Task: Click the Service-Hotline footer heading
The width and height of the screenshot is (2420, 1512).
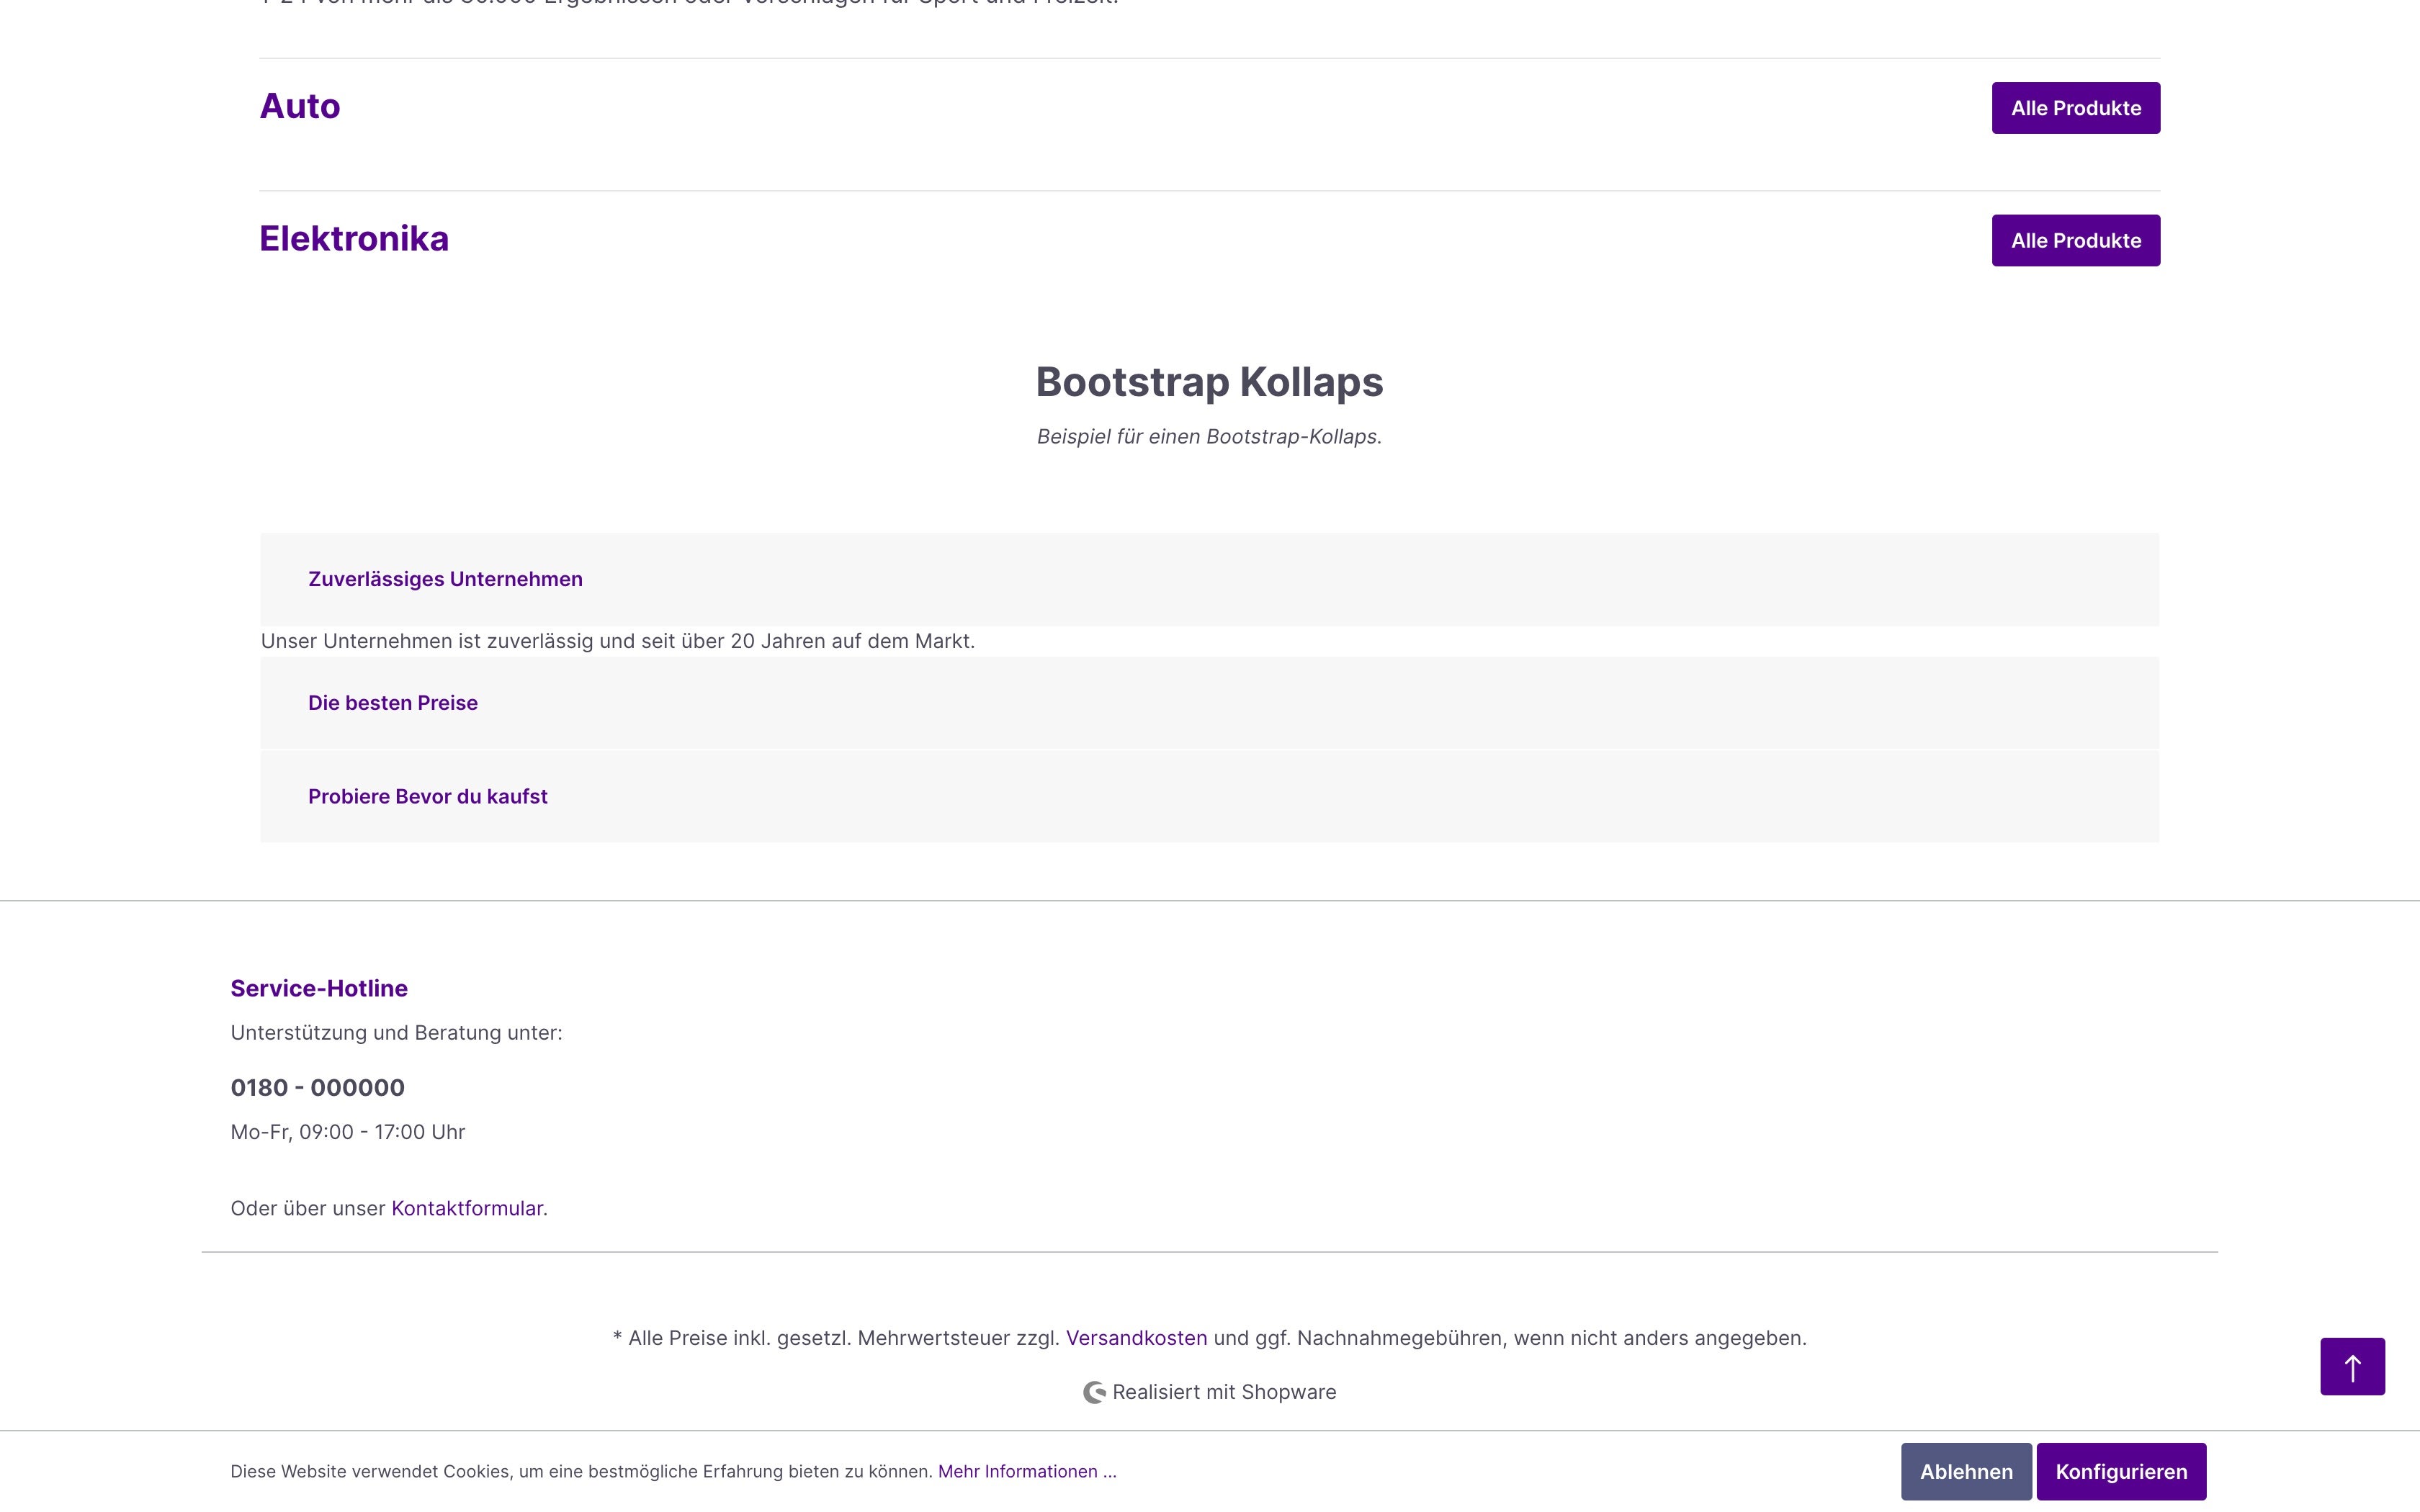Action: 319,988
